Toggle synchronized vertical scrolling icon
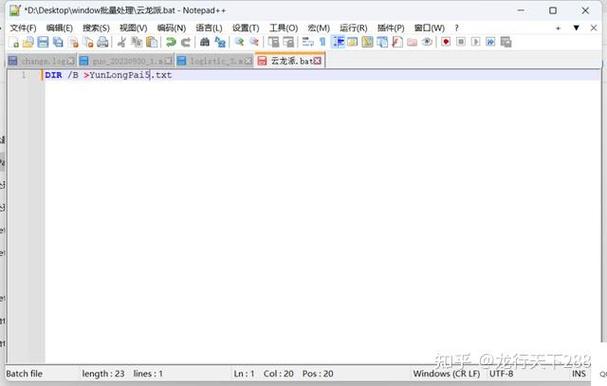 click(273, 42)
